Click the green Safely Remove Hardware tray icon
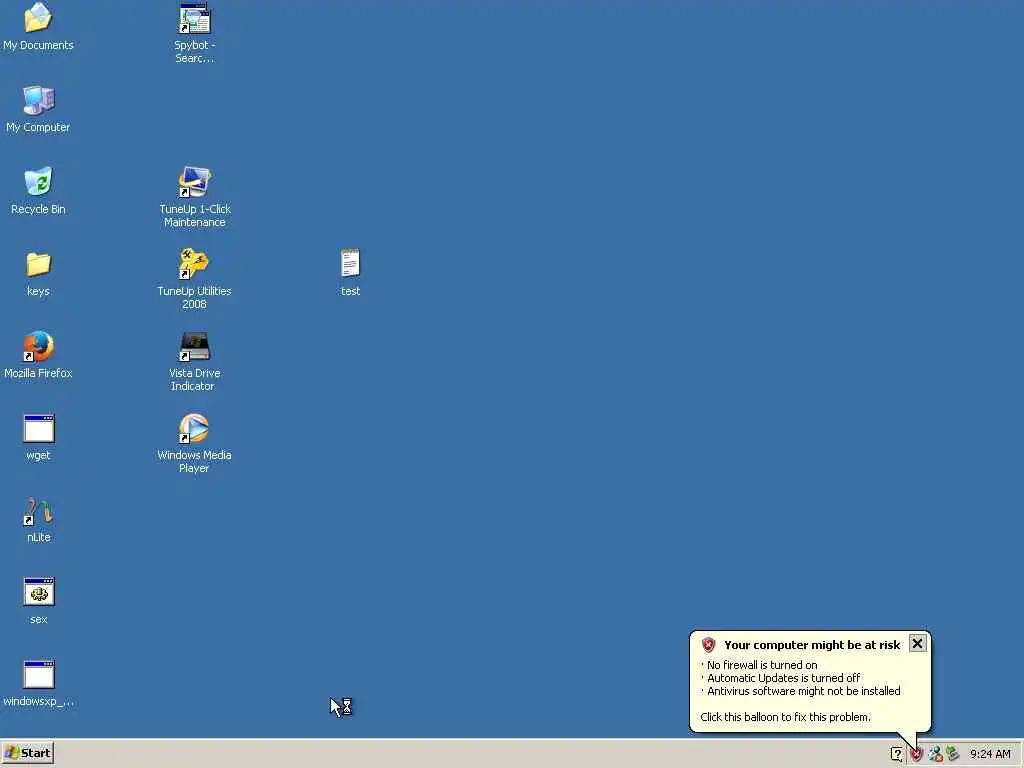This screenshot has height=768, width=1024. click(952, 754)
